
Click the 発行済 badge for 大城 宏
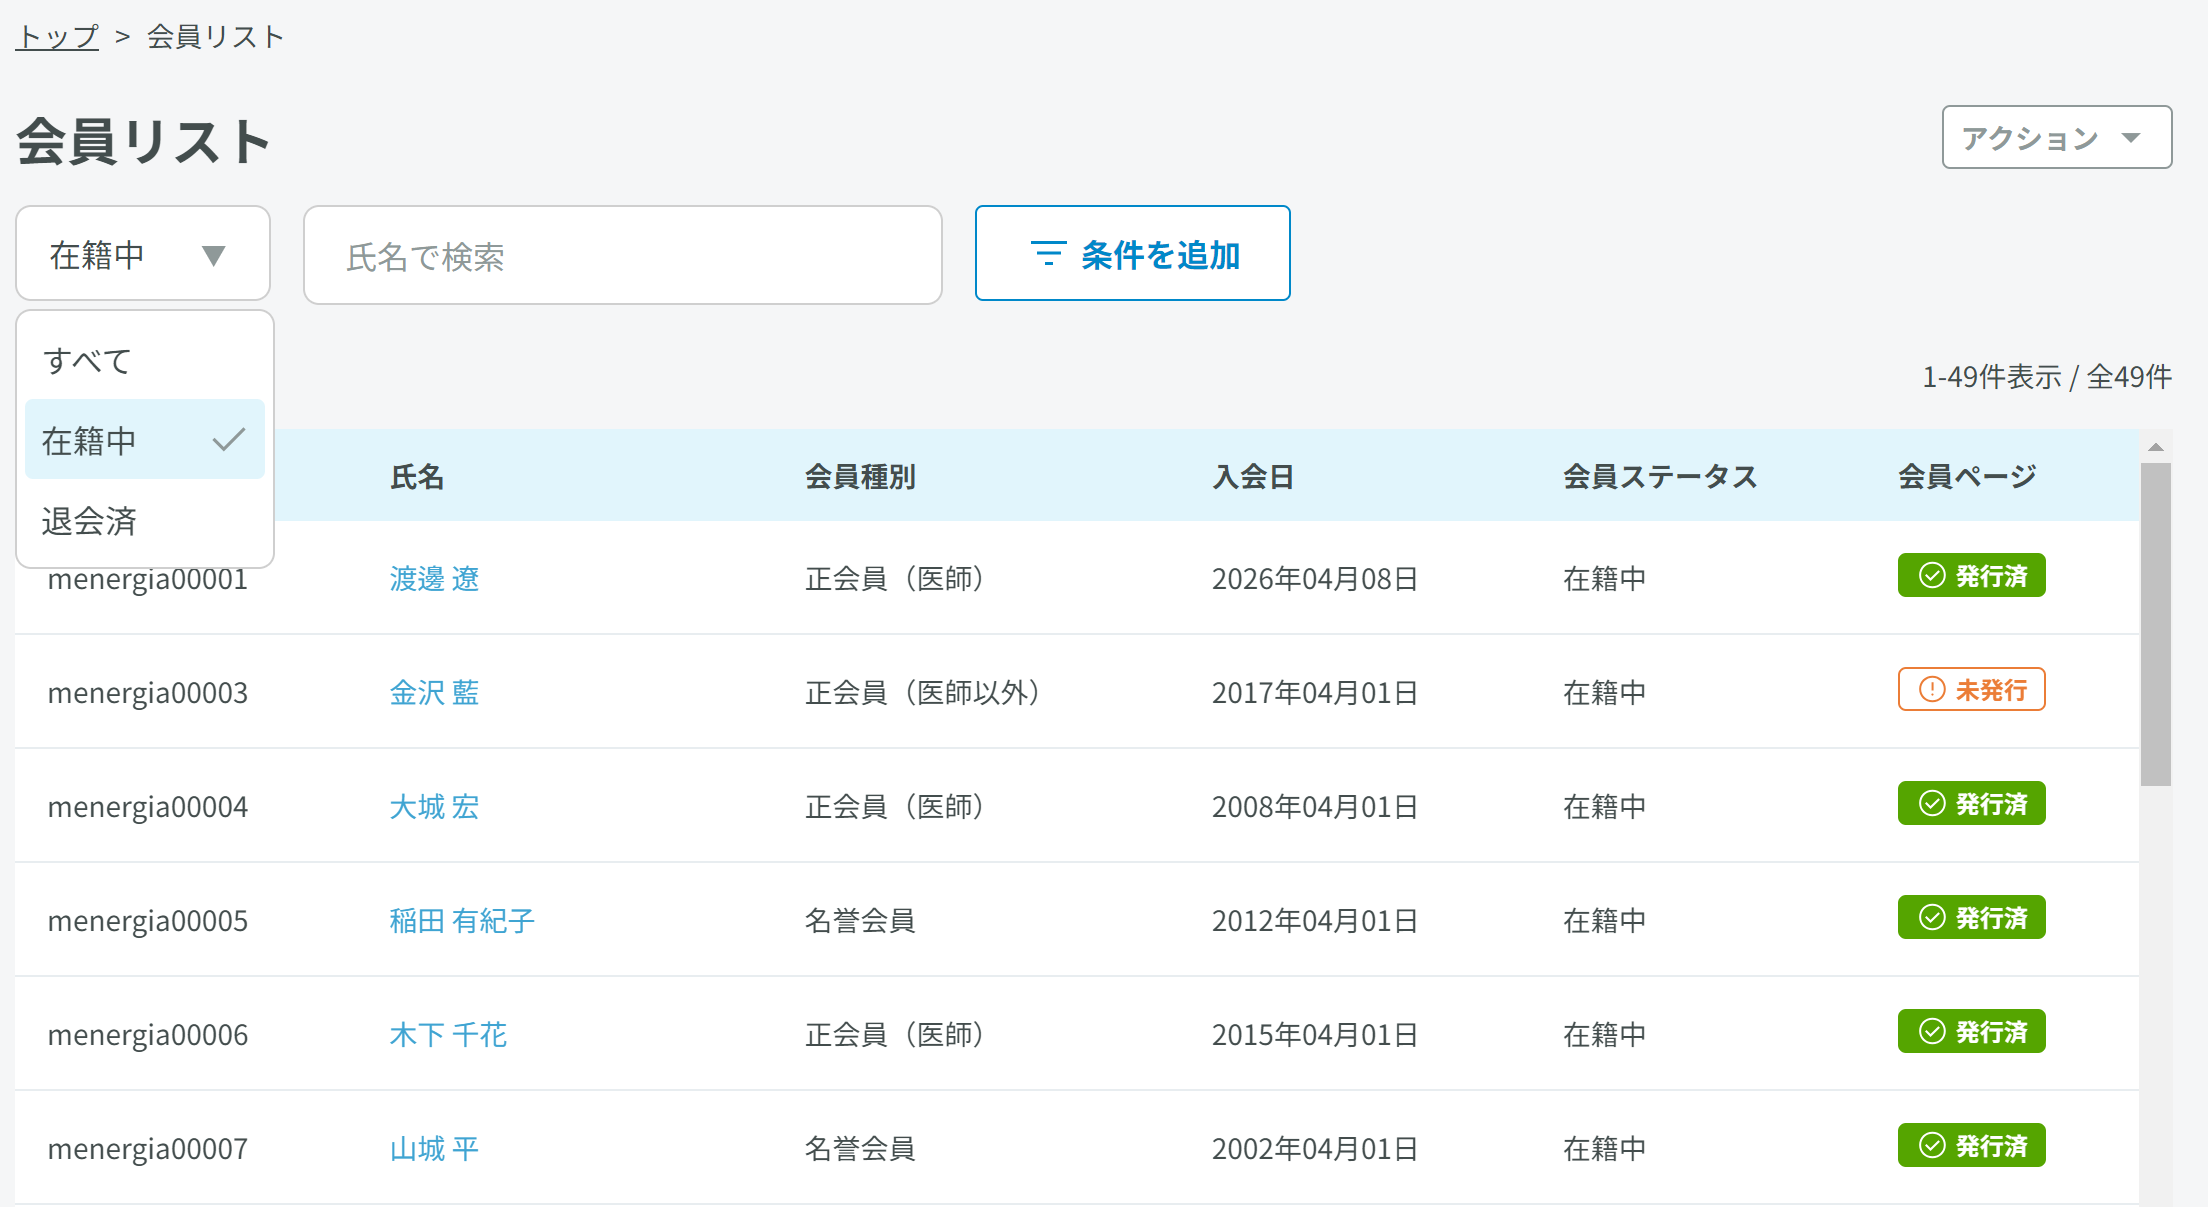pyautogui.click(x=1971, y=804)
